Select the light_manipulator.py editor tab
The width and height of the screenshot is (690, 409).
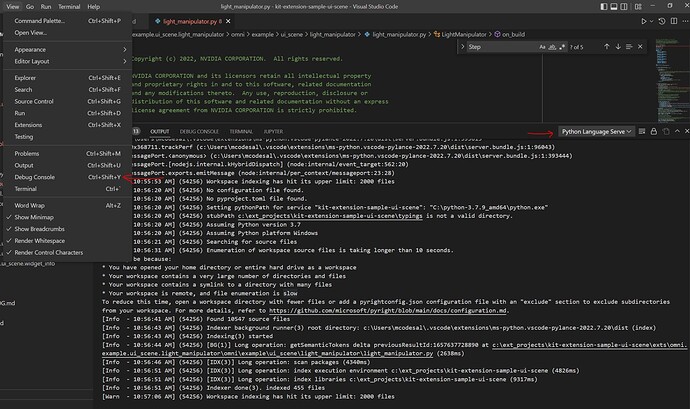(x=191, y=21)
